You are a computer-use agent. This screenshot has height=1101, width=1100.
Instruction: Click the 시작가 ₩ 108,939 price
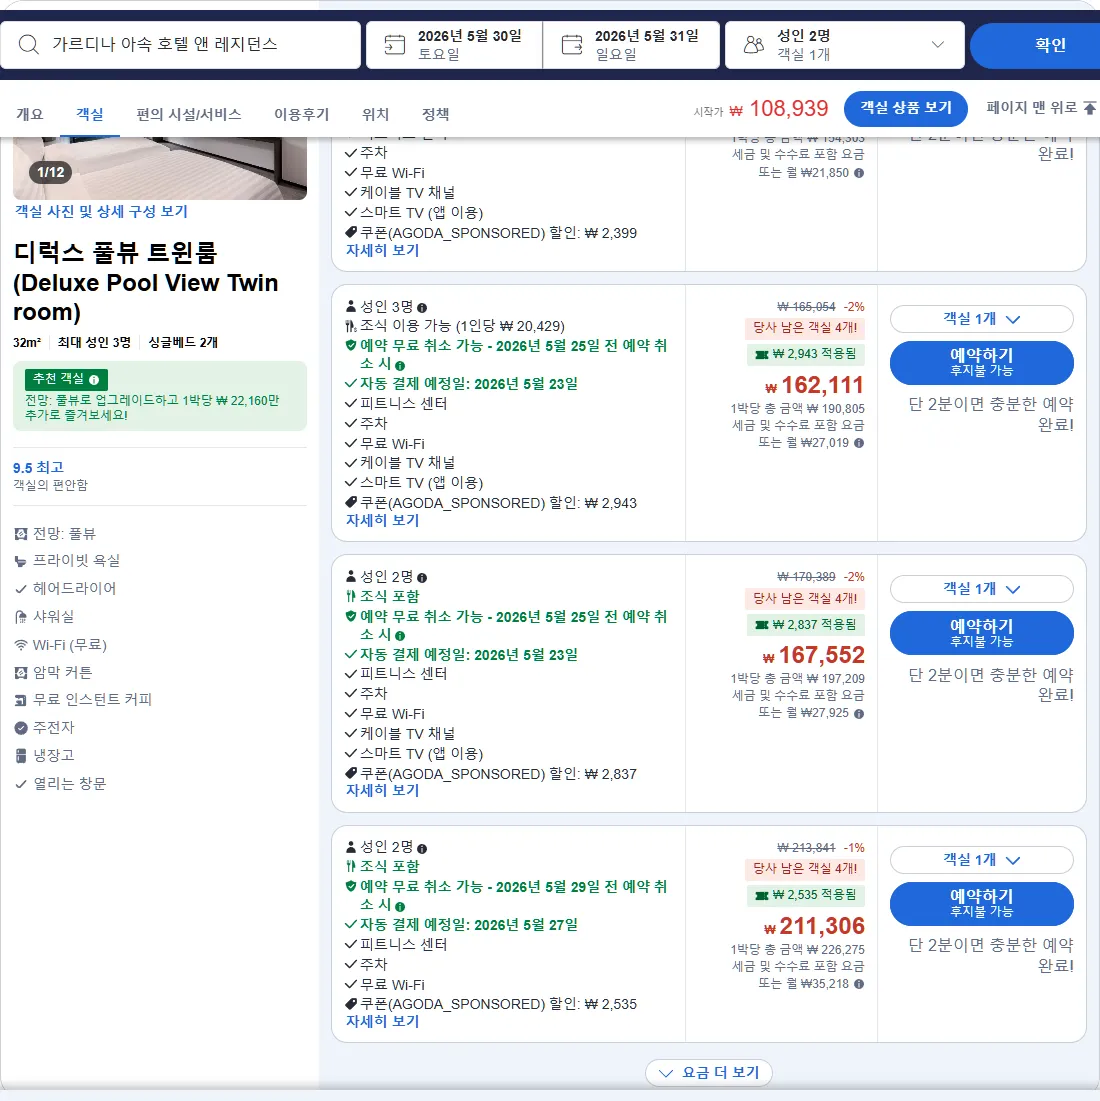pyautogui.click(x=761, y=109)
